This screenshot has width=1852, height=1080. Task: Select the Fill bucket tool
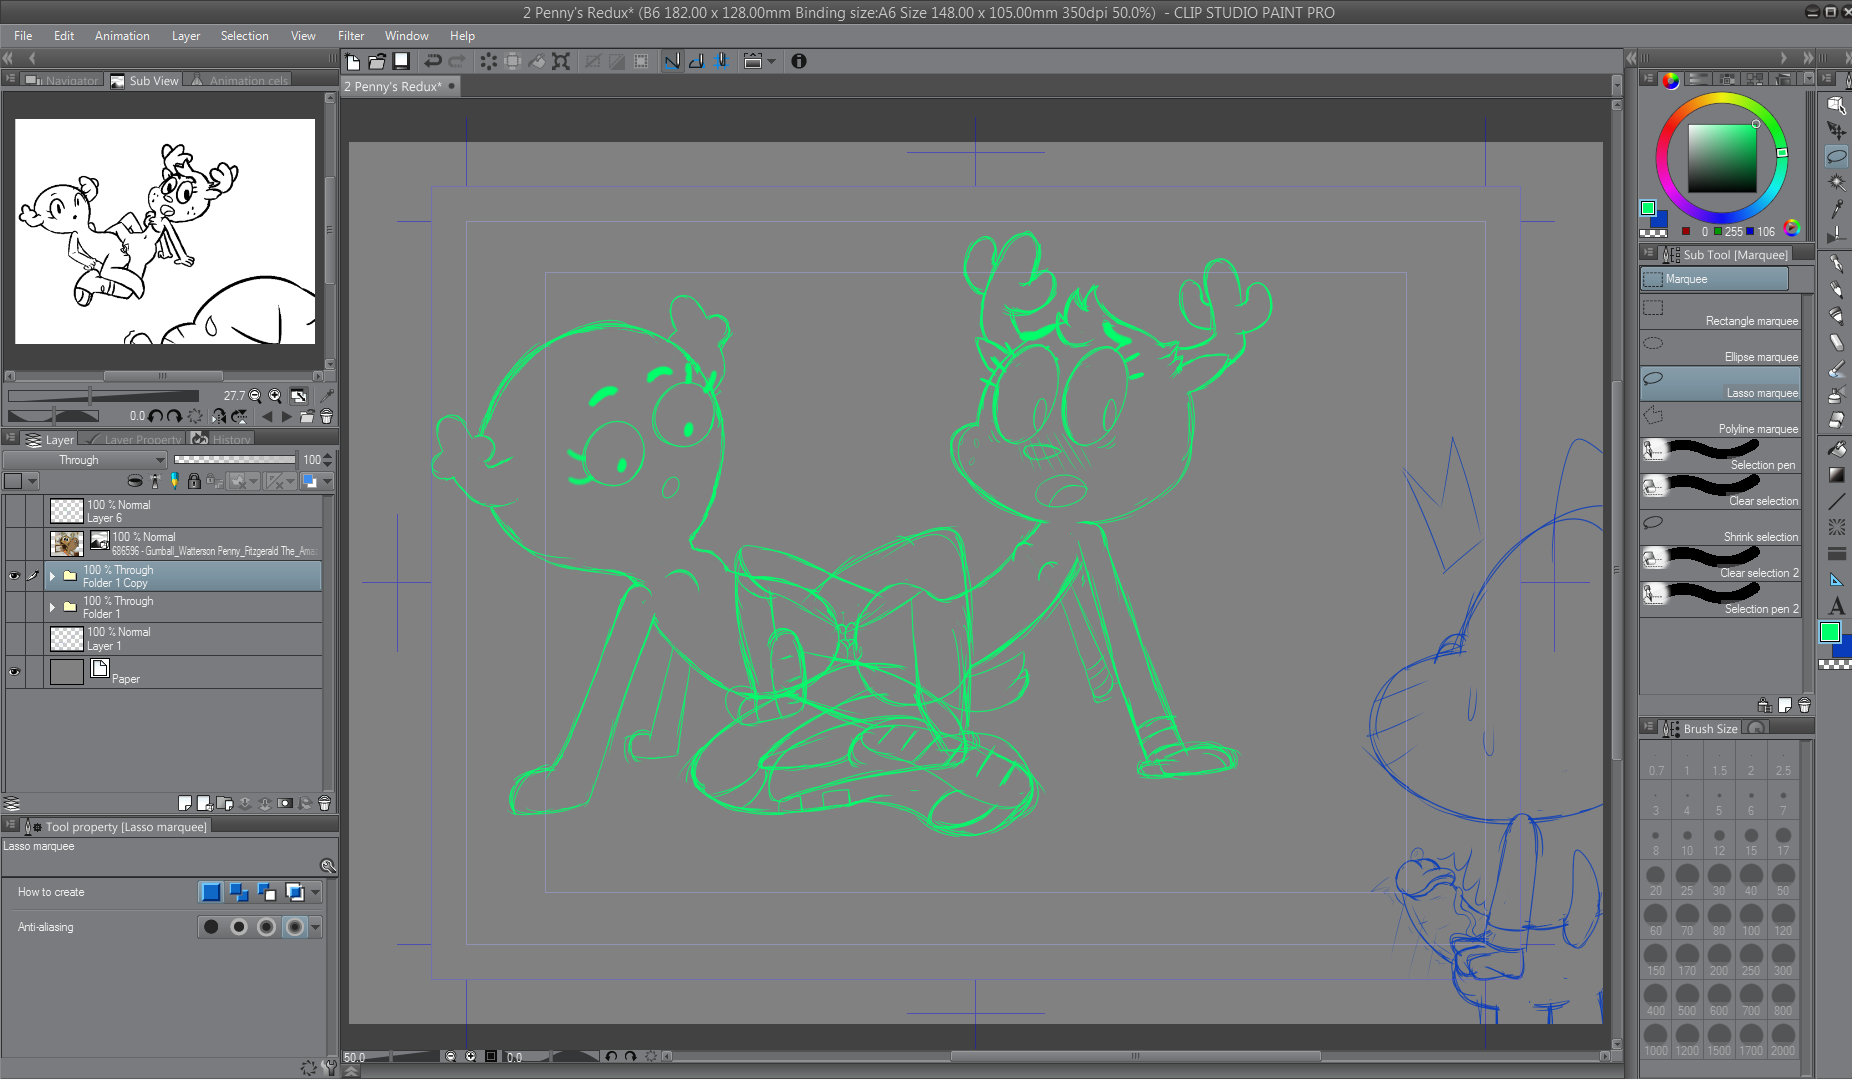(1836, 449)
